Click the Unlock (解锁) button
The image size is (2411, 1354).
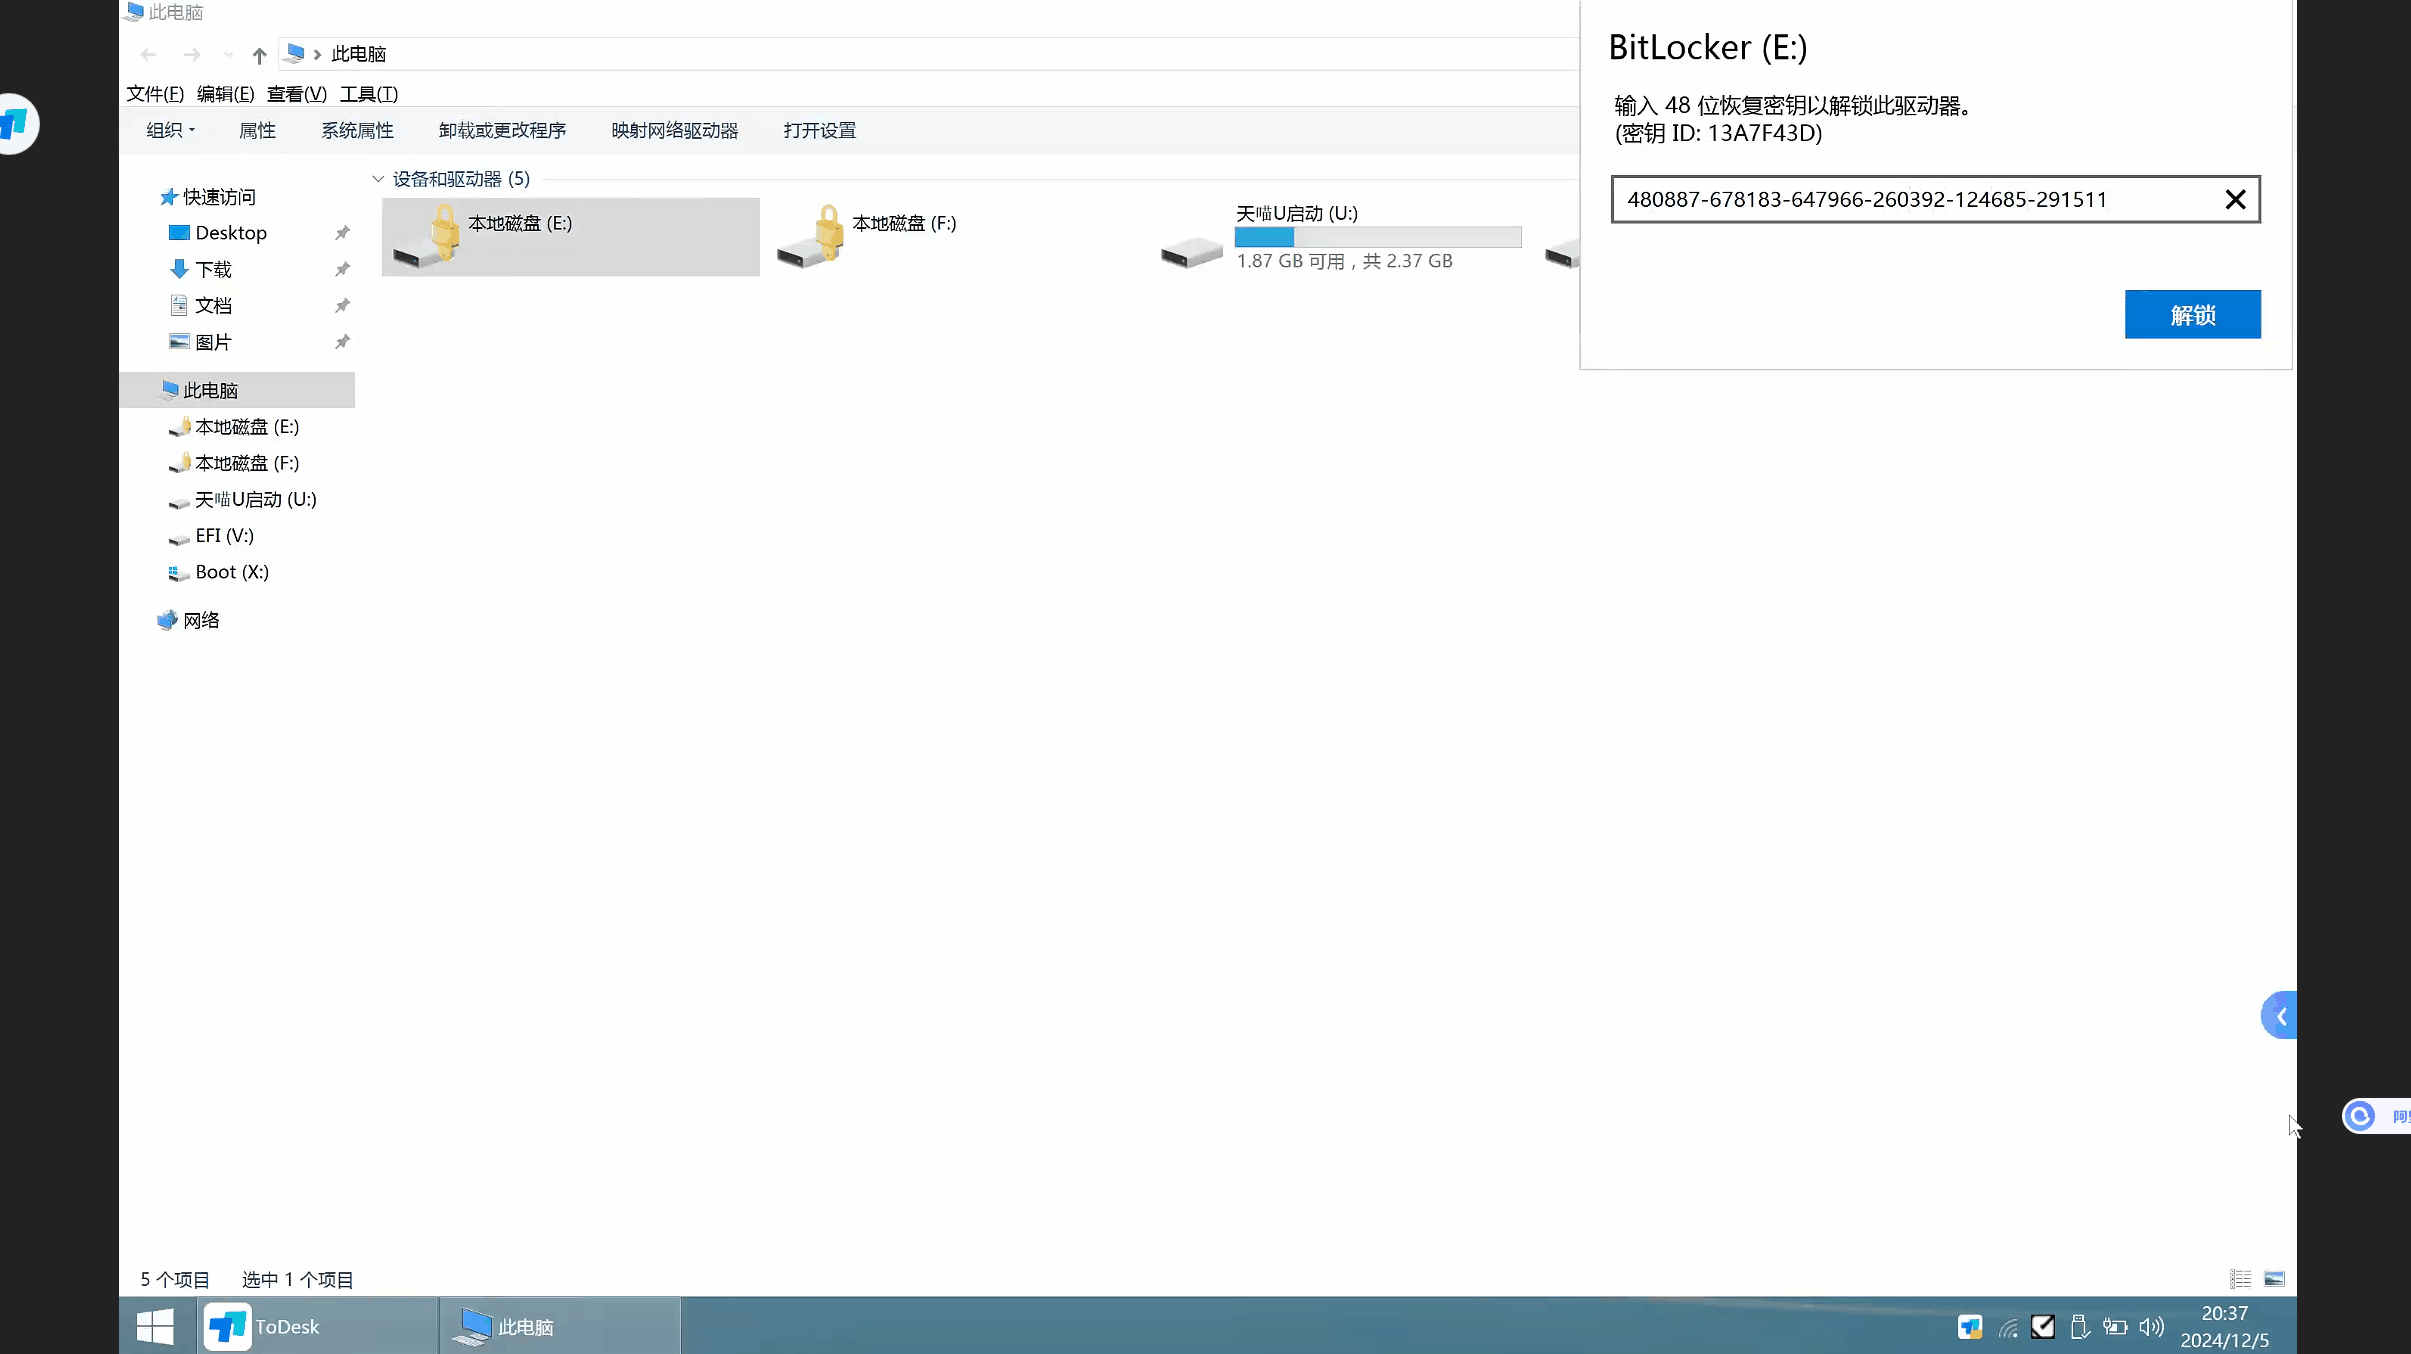pos(2192,315)
